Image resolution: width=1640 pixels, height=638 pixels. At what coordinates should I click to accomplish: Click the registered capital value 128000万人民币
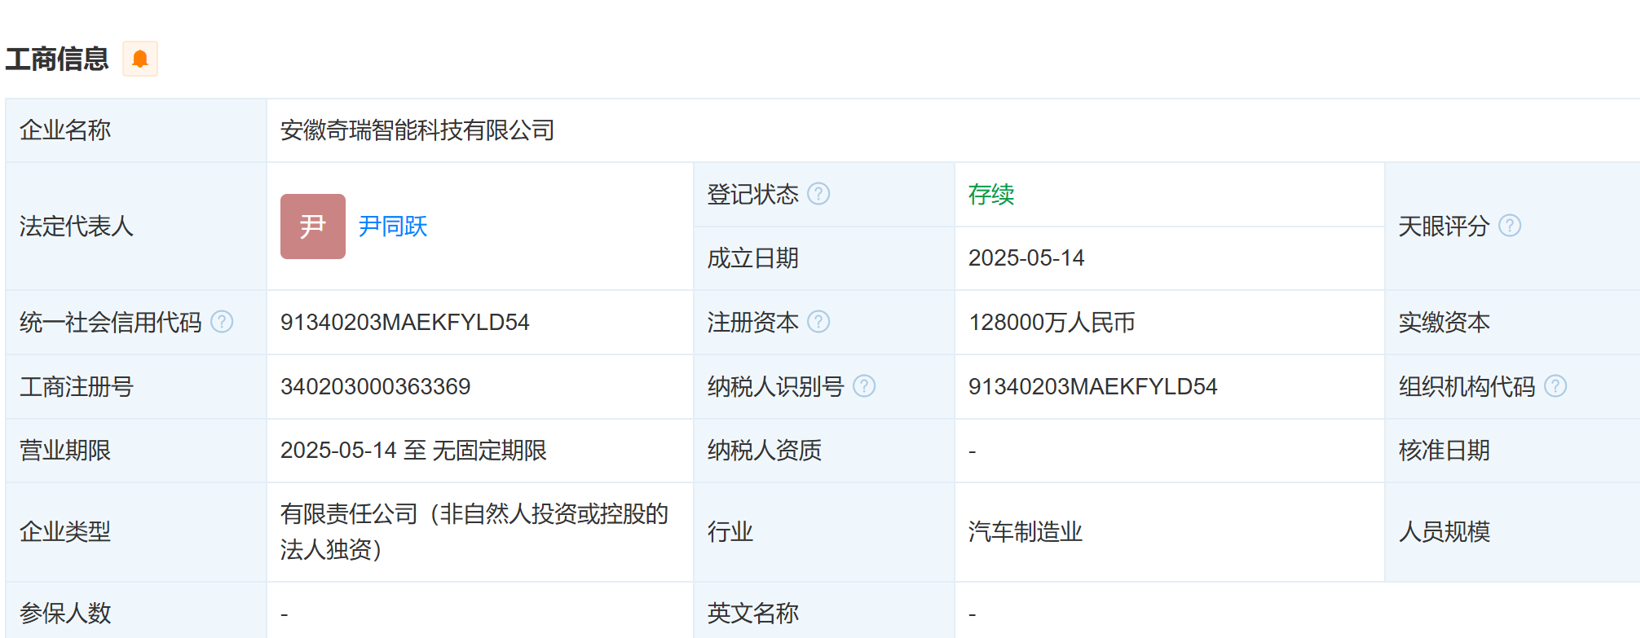(x=1051, y=322)
